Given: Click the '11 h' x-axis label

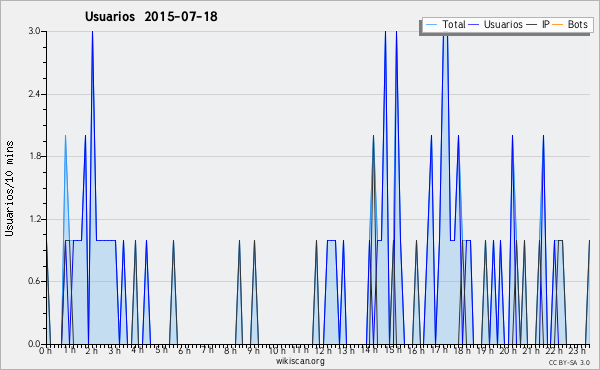Looking at the screenshot, I should (x=300, y=350).
